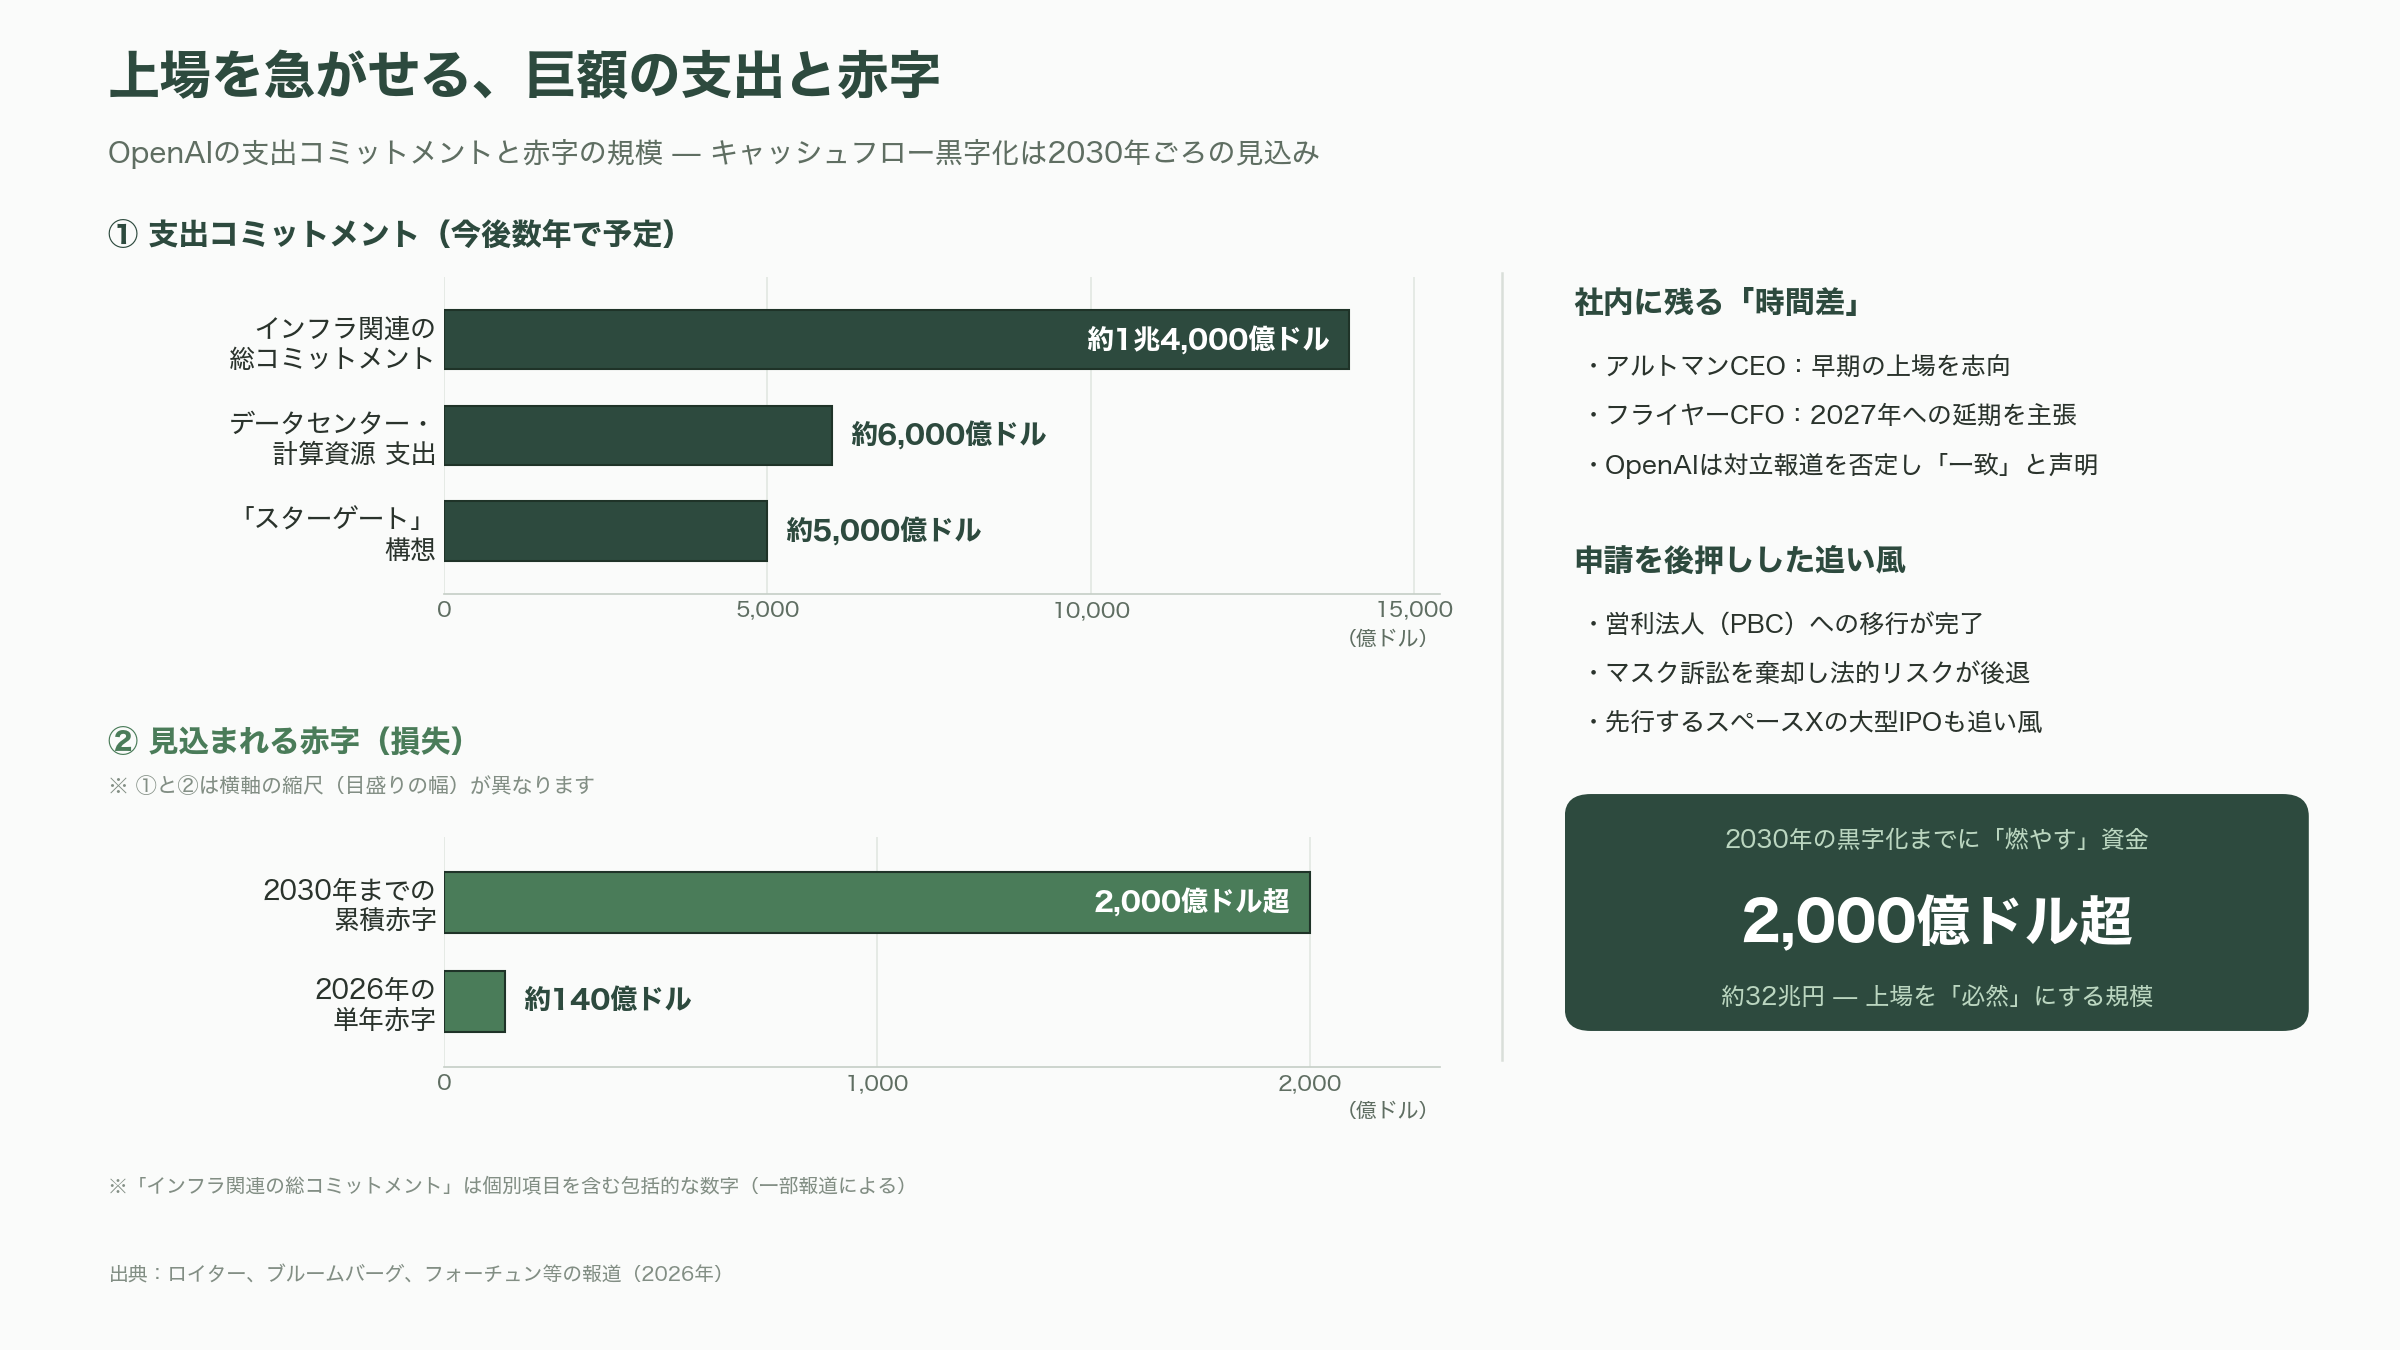Click the note ※ ①と②は横軸の縮尺

351,785
